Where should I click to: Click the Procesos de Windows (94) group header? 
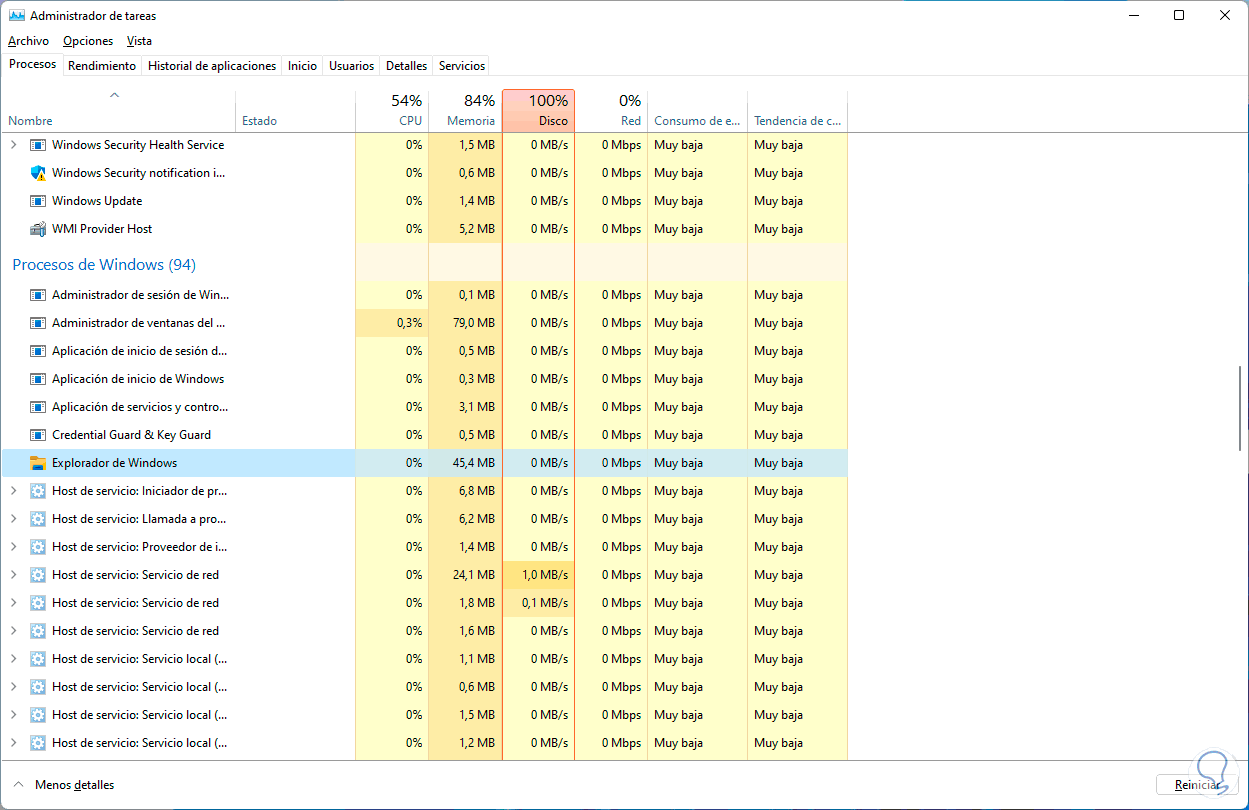104,265
